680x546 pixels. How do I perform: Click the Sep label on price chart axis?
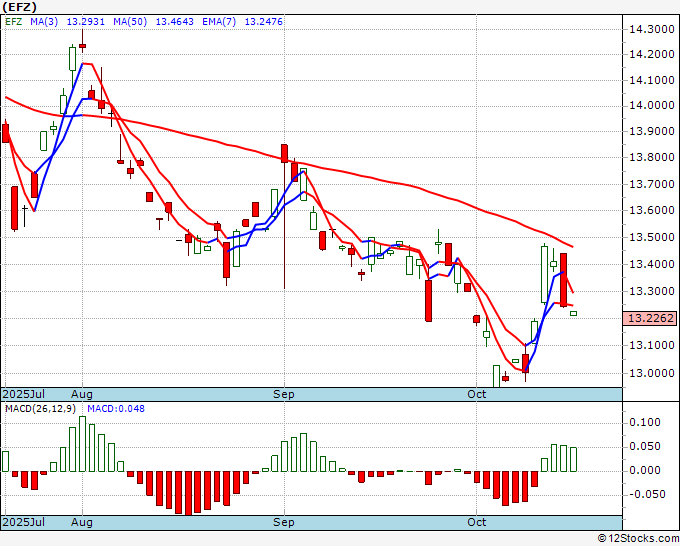pos(284,394)
